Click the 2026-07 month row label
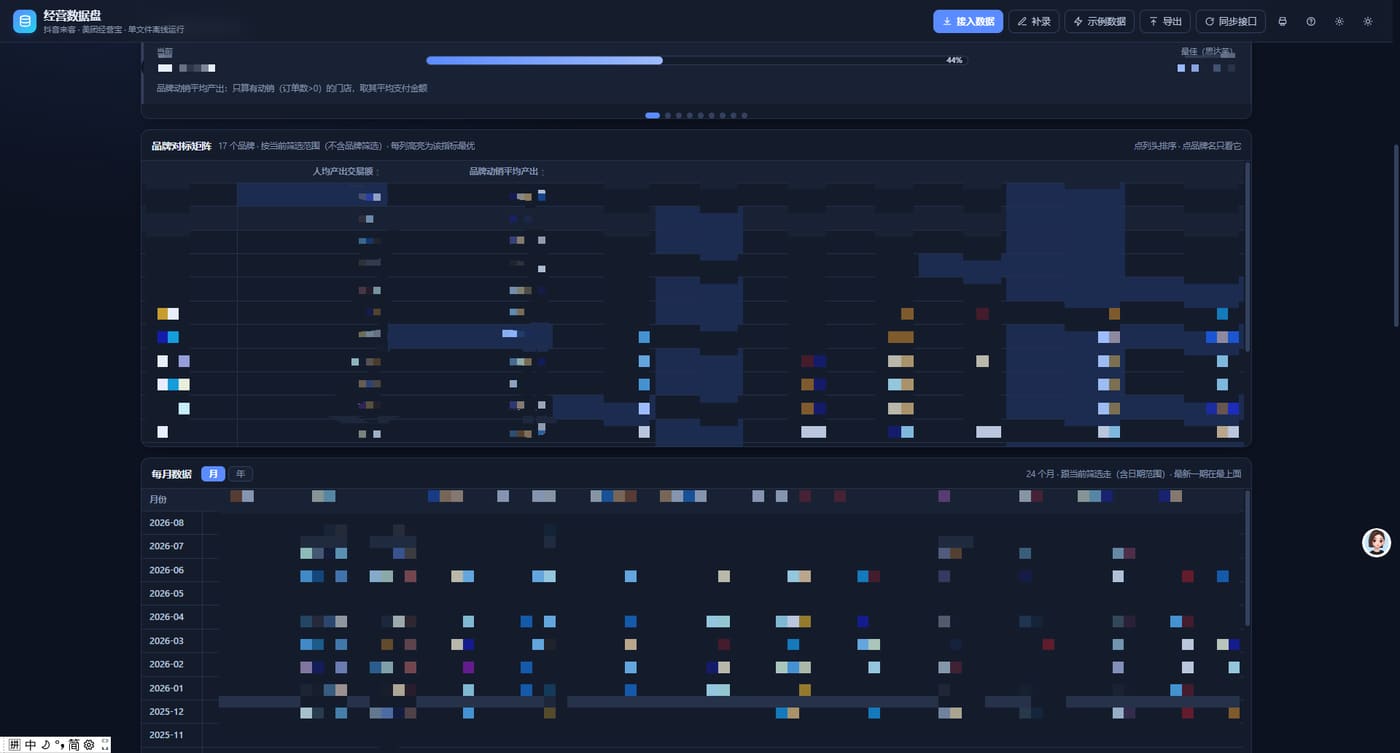Viewport: 1400px width, 753px height. tap(167, 546)
